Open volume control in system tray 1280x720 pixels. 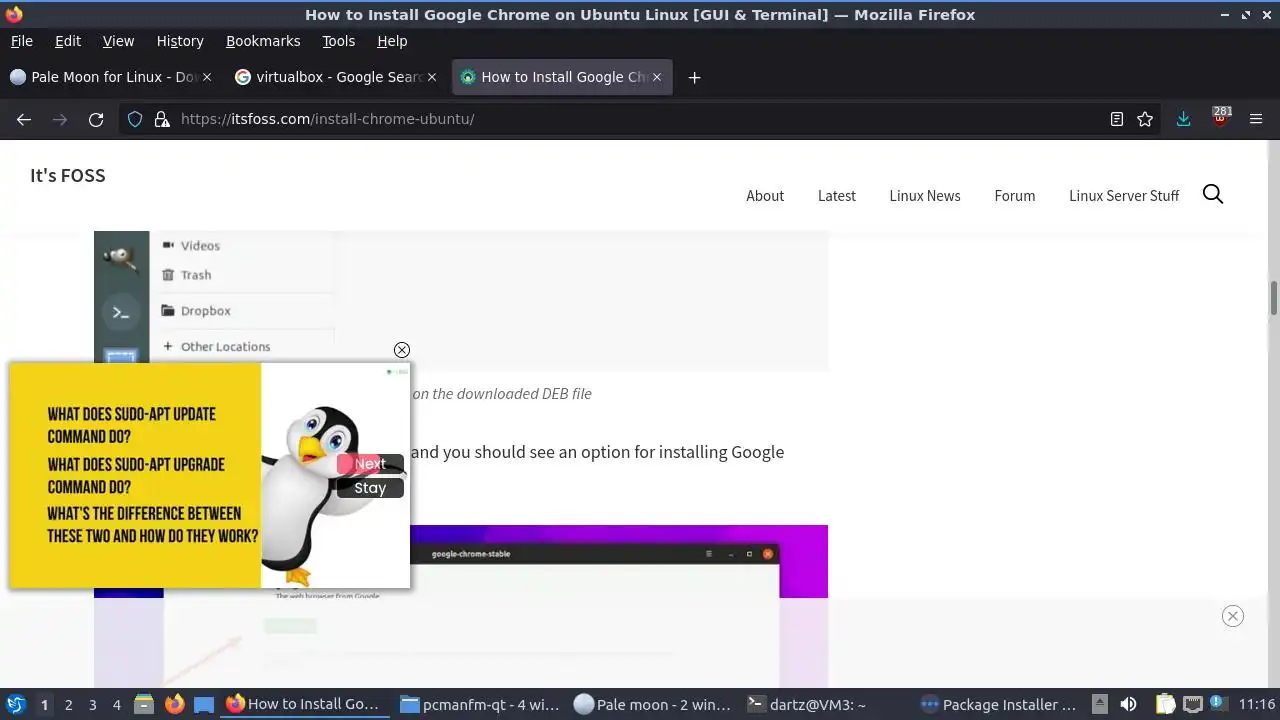(1128, 705)
